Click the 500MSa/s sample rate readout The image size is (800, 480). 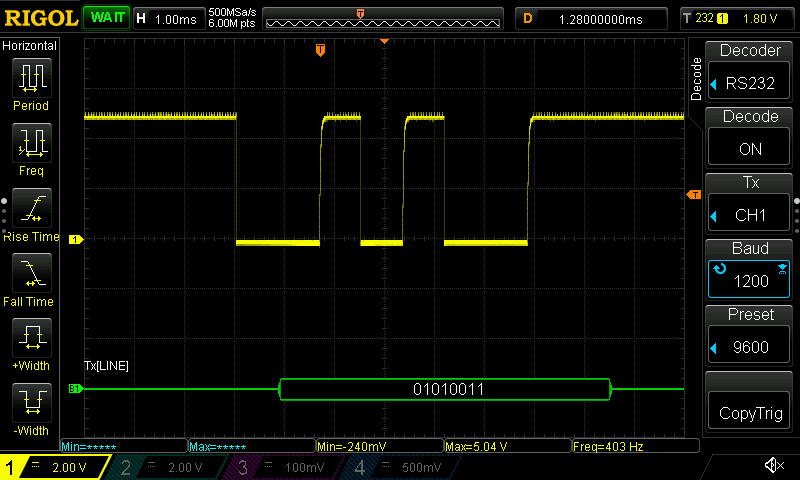232,12
